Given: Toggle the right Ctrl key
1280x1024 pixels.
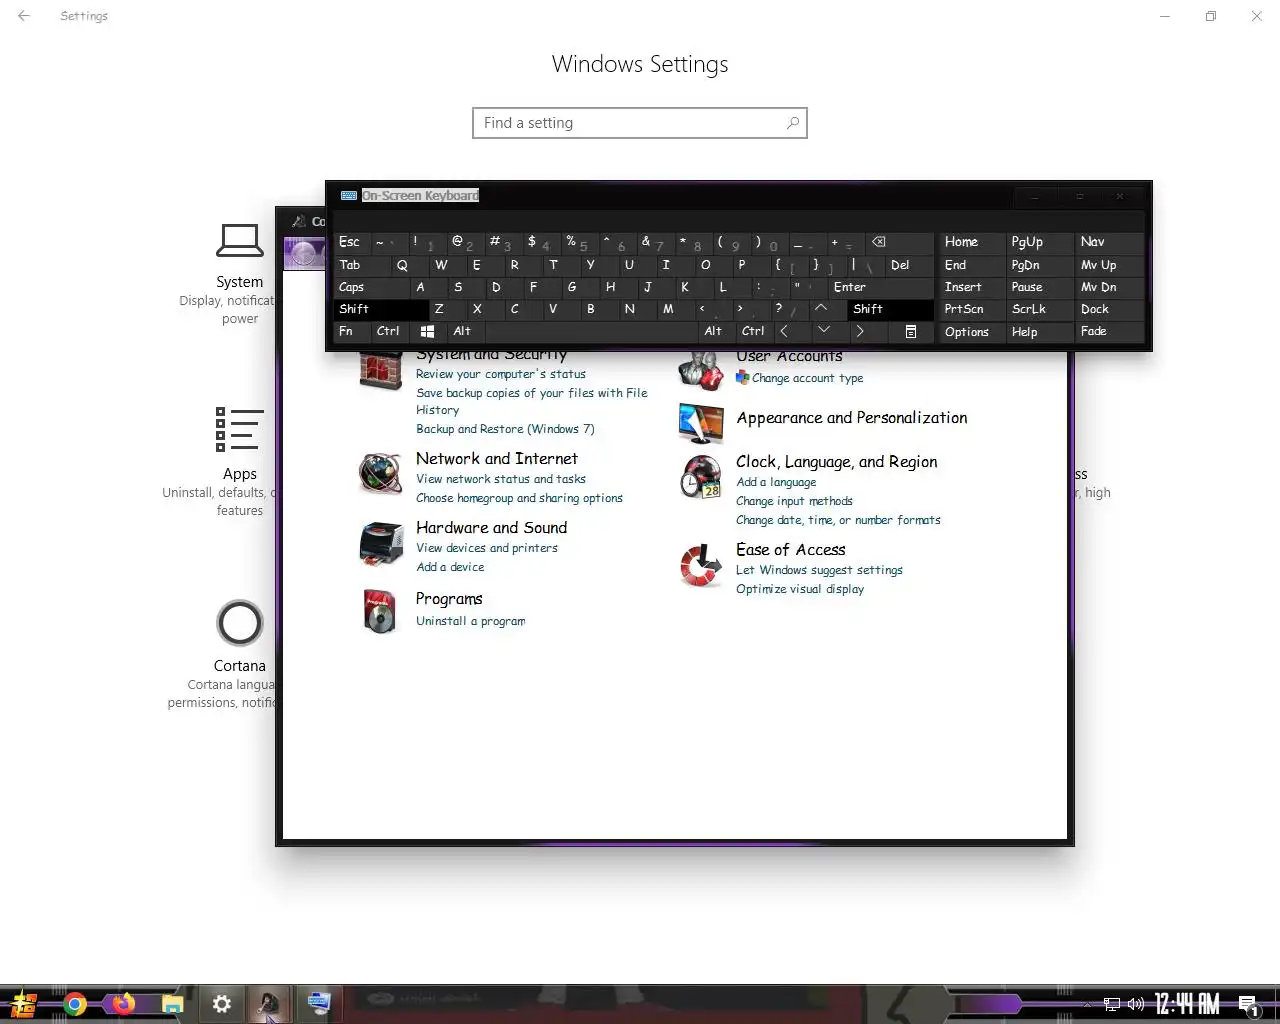Looking at the screenshot, I should coord(753,331).
